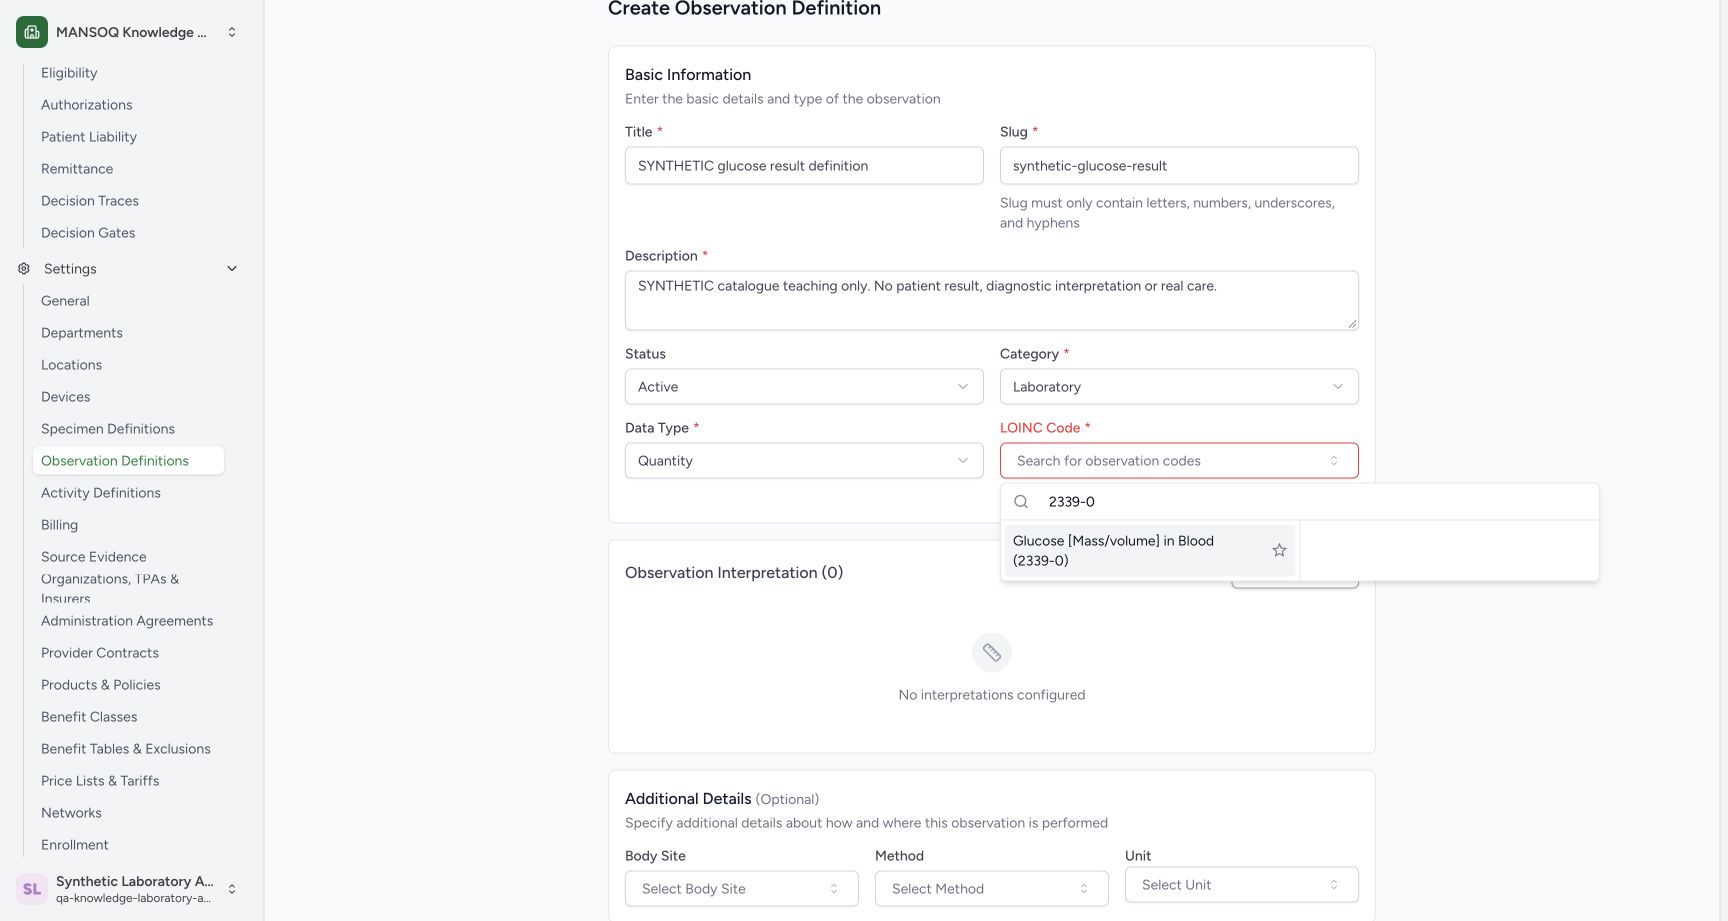The height and width of the screenshot is (921, 1728).
Task: Open Patient Liability sidebar item
Action: coord(89,137)
